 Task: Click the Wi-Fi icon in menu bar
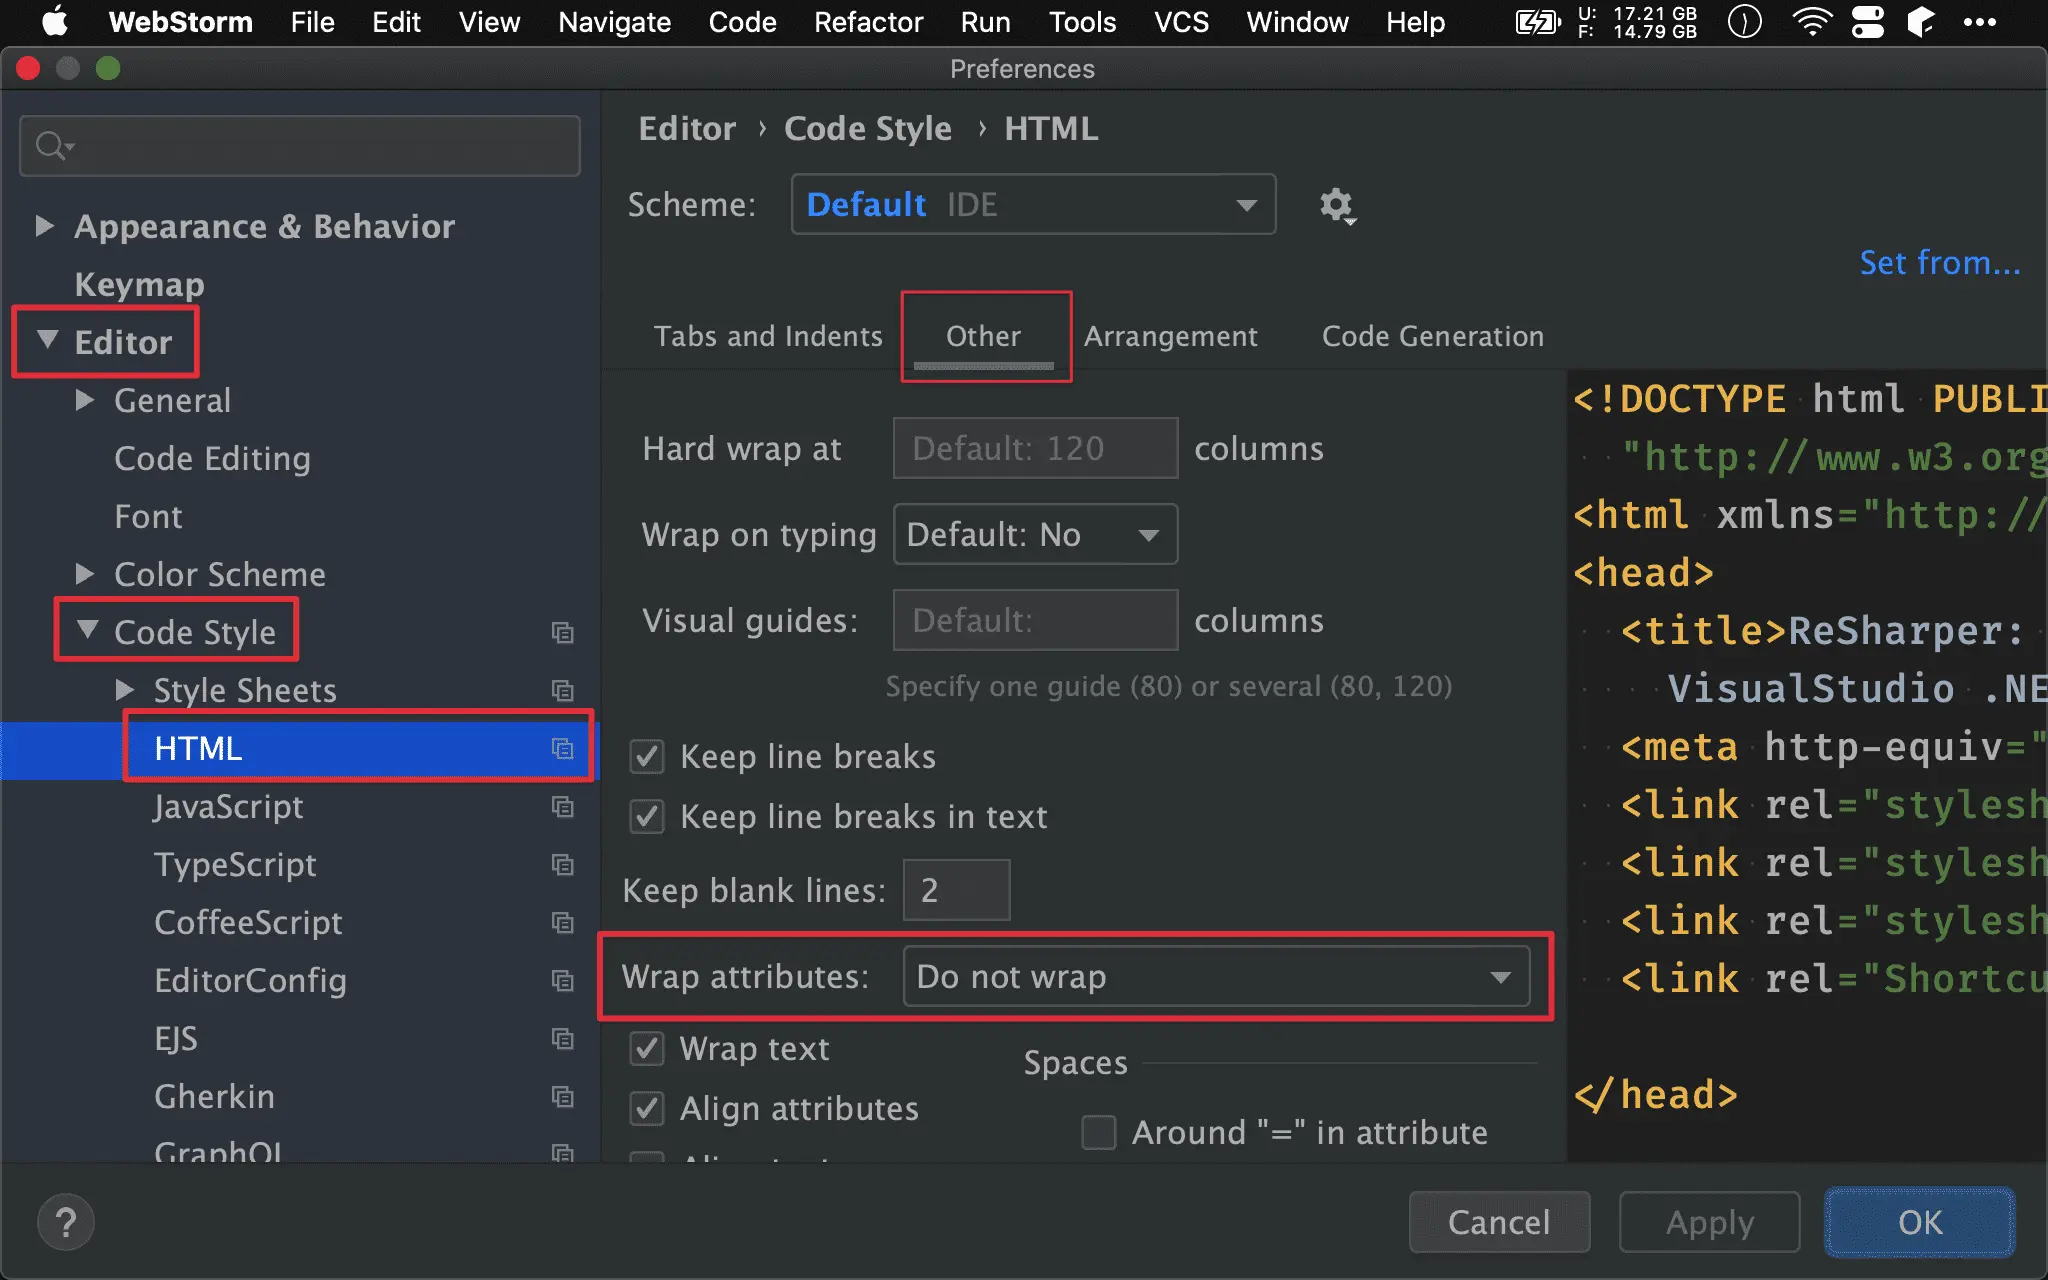pos(1811,22)
